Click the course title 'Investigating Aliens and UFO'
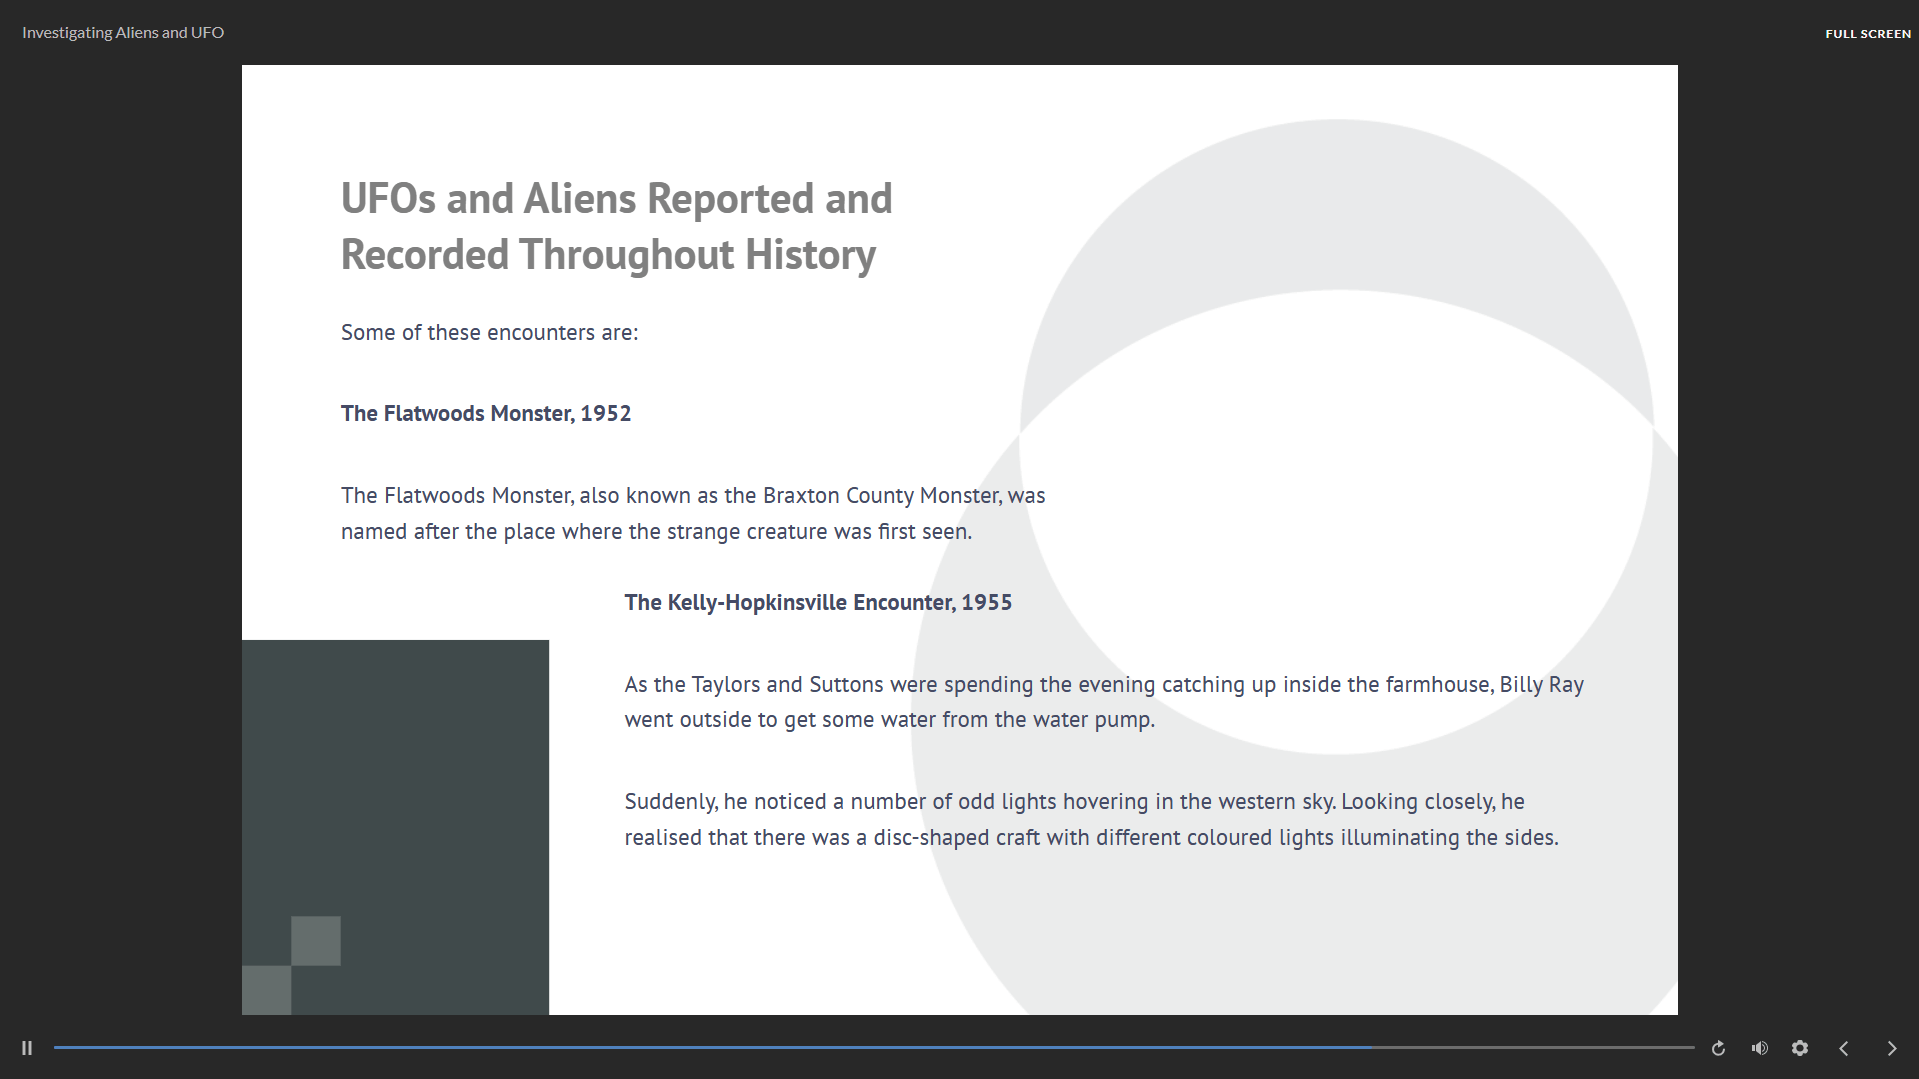The image size is (1919, 1079). tap(123, 32)
